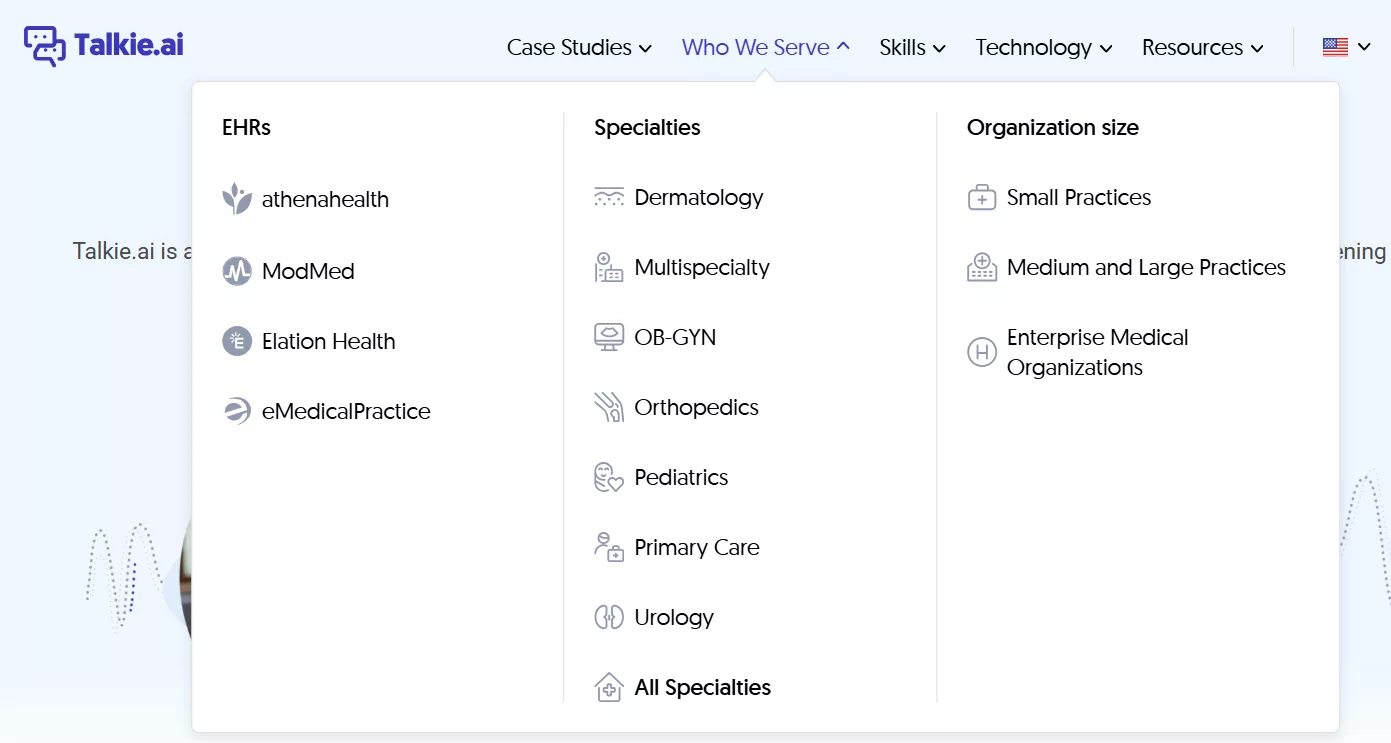Click the Dermatology skin icon
The height and width of the screenshot is (743, 1391).
pos(609,197)
